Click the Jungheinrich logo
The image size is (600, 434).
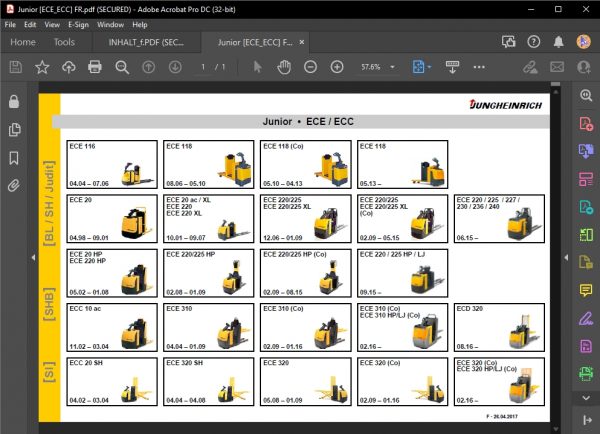click(x=505, y=105)
